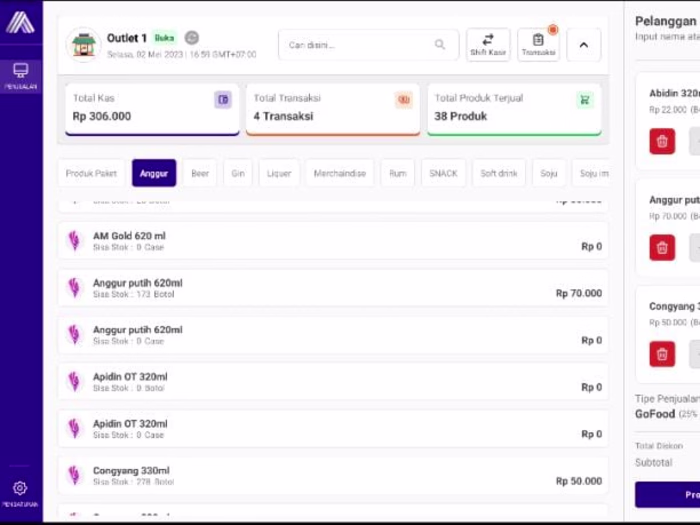This screenshot has width=700, height=525.
Task: Select the Soft drink category tab
Action: click(499, 173)
